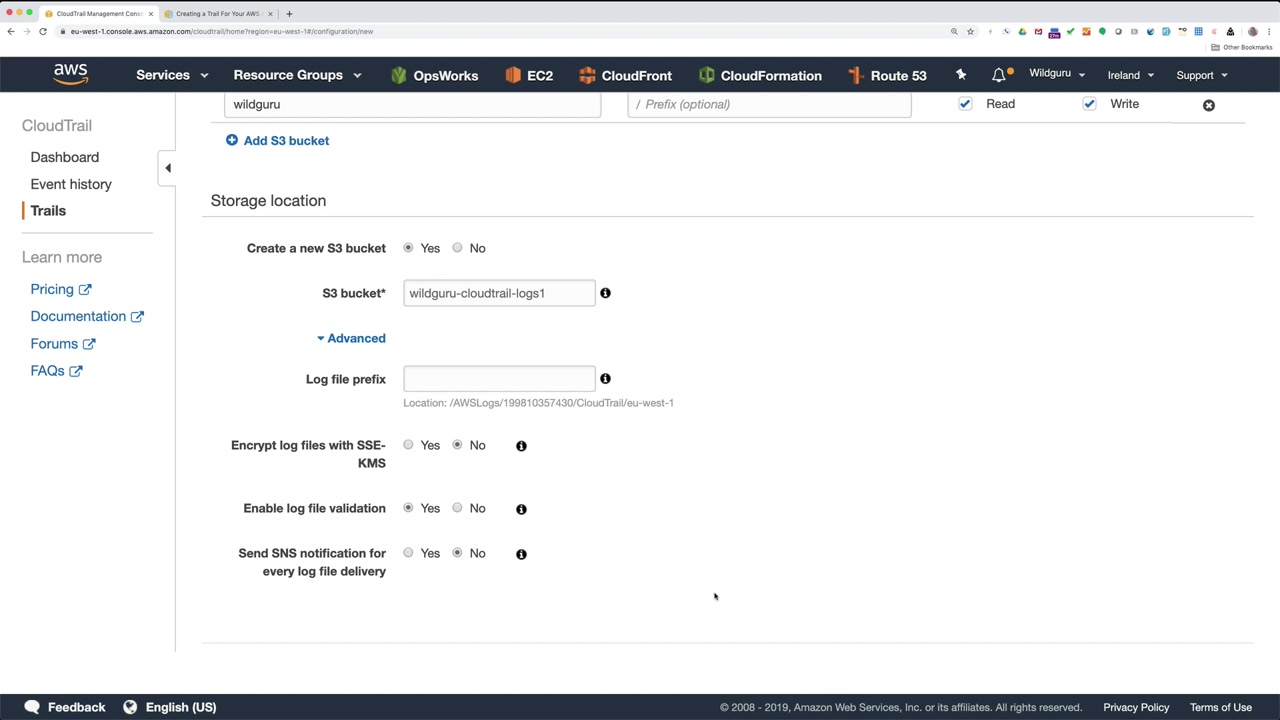Click the browser back arrow
This screenshot has height=720, width=1280.
point(11,31)
